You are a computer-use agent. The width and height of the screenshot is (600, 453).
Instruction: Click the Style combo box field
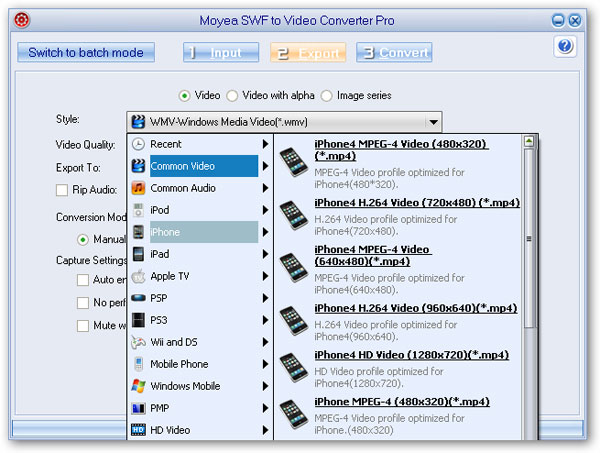point(284,122)
